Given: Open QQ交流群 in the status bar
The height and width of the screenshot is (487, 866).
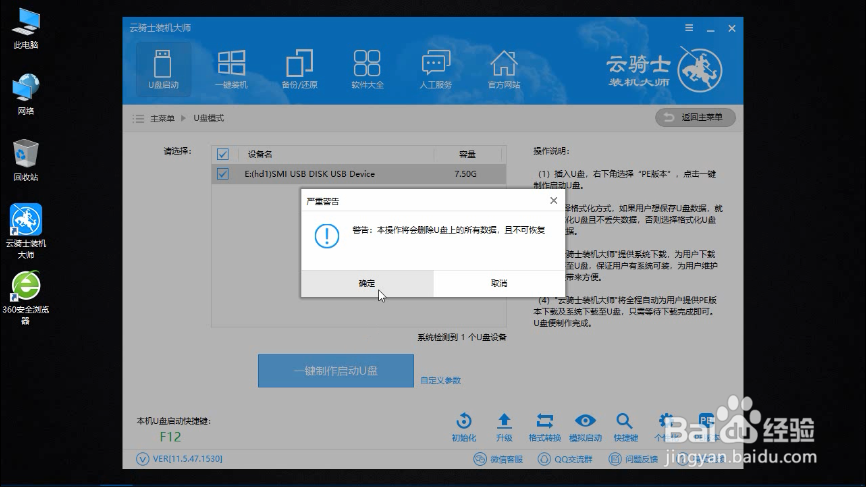Looking at the screenshot, I should pos(565,459).
